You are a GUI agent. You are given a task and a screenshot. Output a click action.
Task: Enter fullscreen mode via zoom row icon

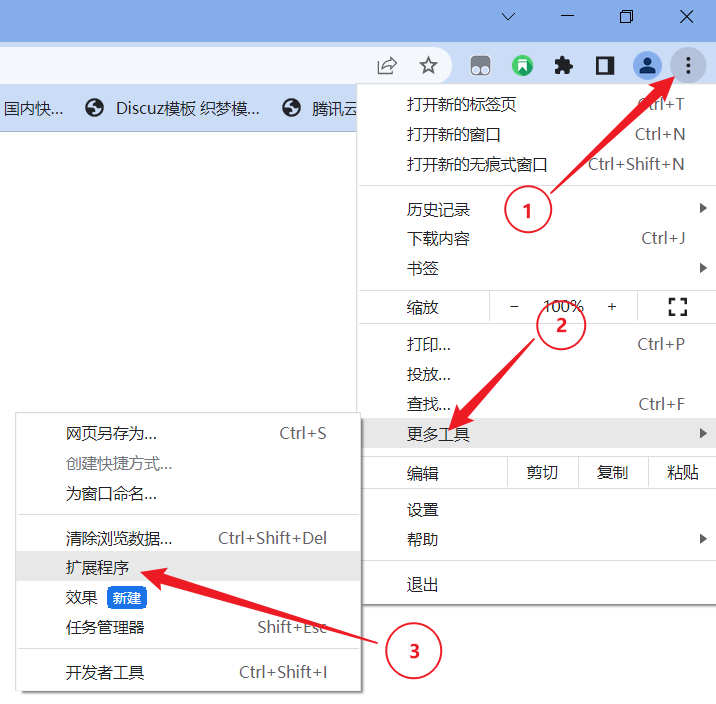tap(678, 307)
